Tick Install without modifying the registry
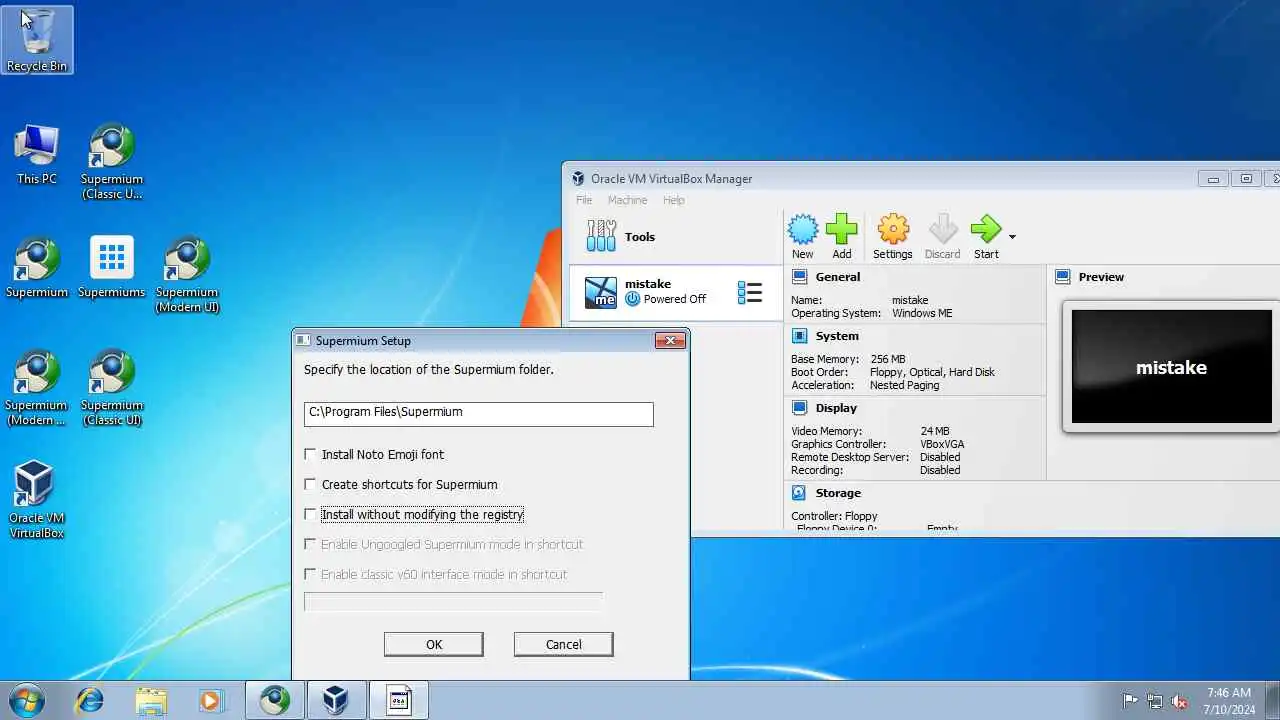This screenshot has width=1280, height=720. [310, 514]
